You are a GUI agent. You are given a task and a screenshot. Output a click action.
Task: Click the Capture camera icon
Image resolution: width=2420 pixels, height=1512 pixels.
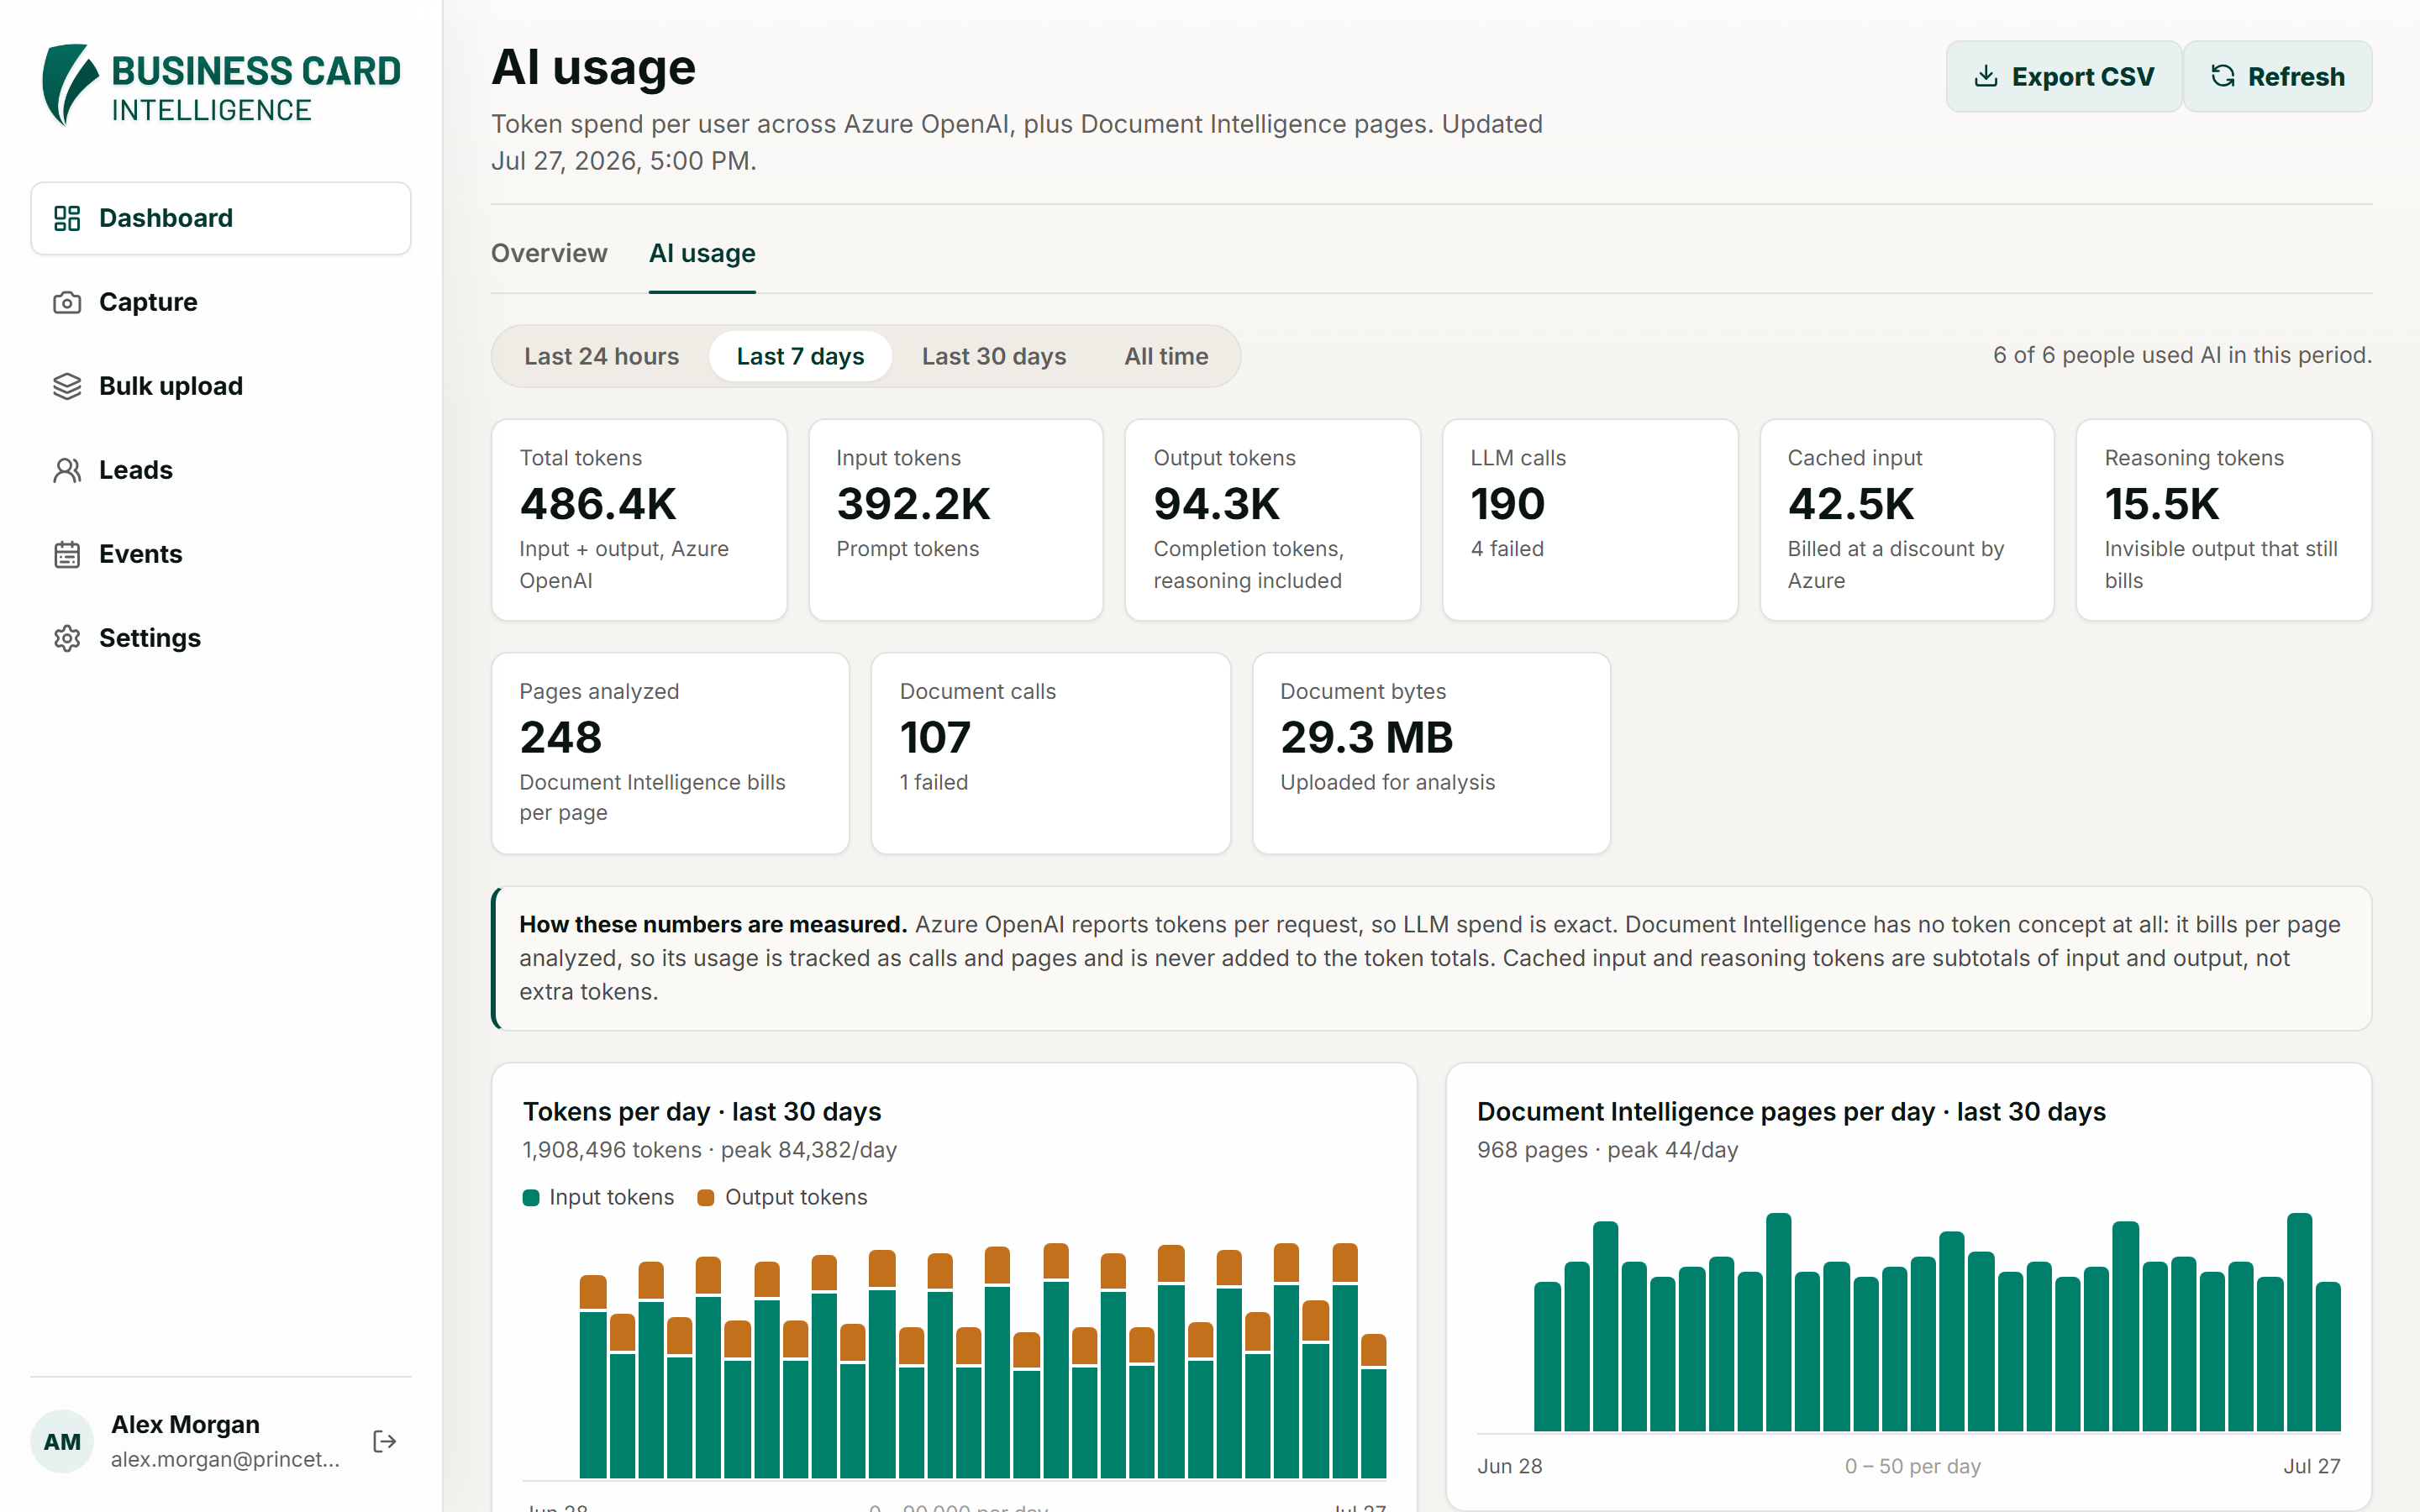click(67, 302)
